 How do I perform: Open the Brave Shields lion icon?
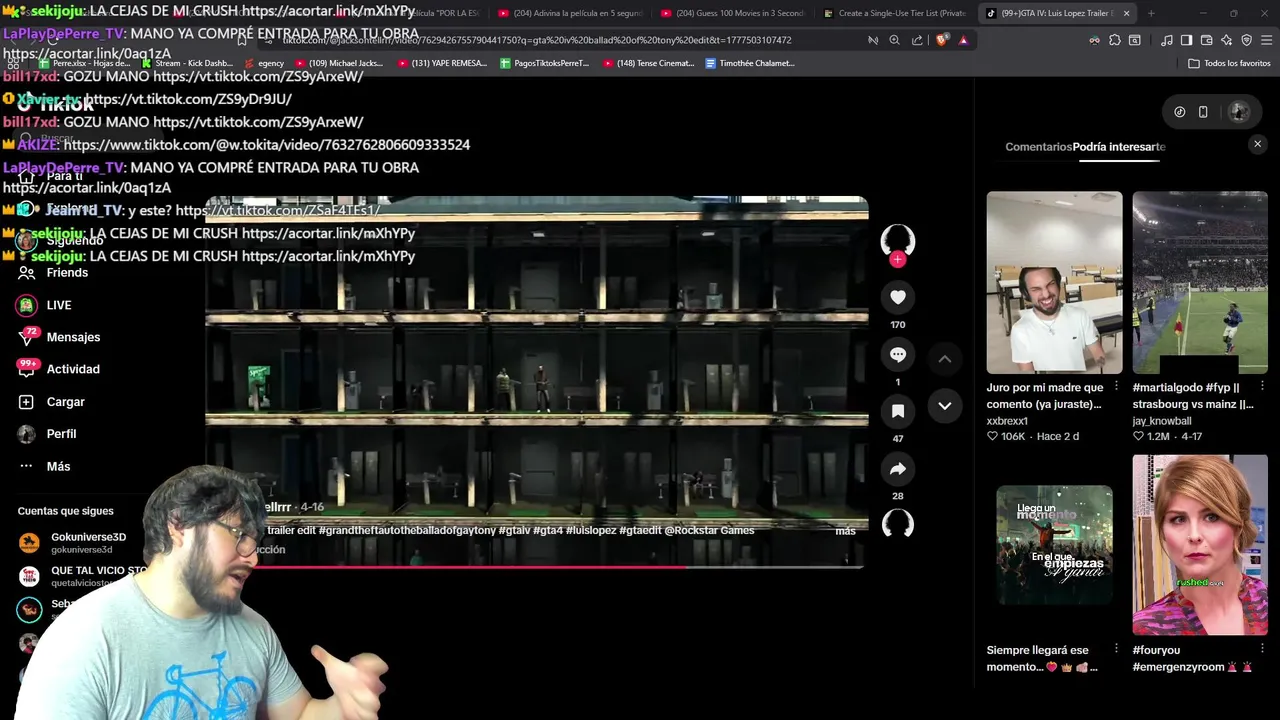(x=942, y=40)
